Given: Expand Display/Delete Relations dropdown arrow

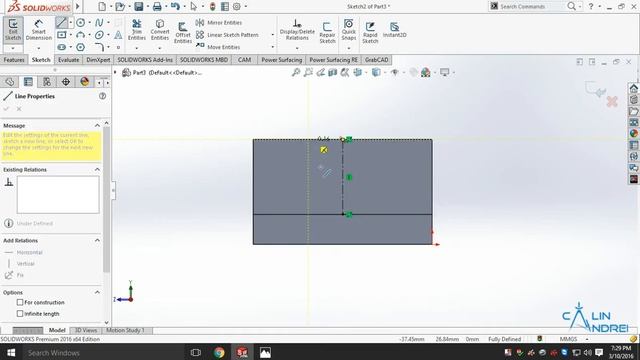Looking at the screenshot, I should pos(297,48).
